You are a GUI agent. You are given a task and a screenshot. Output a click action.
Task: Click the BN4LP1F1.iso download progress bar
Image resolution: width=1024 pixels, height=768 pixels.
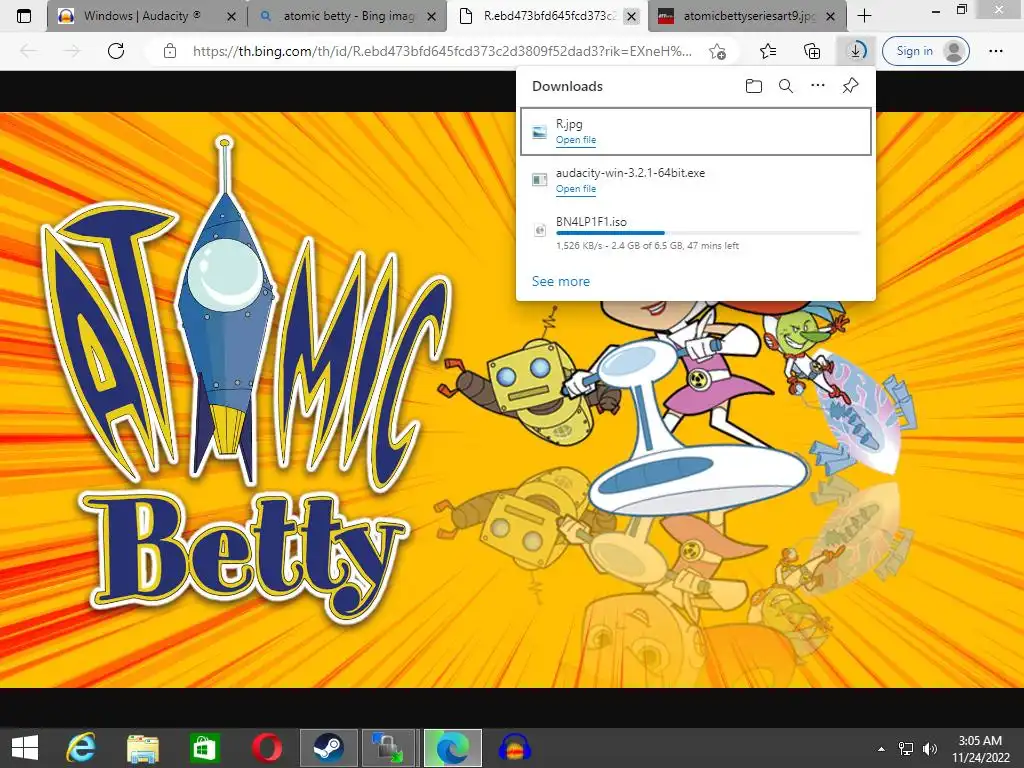click(707, 232)
